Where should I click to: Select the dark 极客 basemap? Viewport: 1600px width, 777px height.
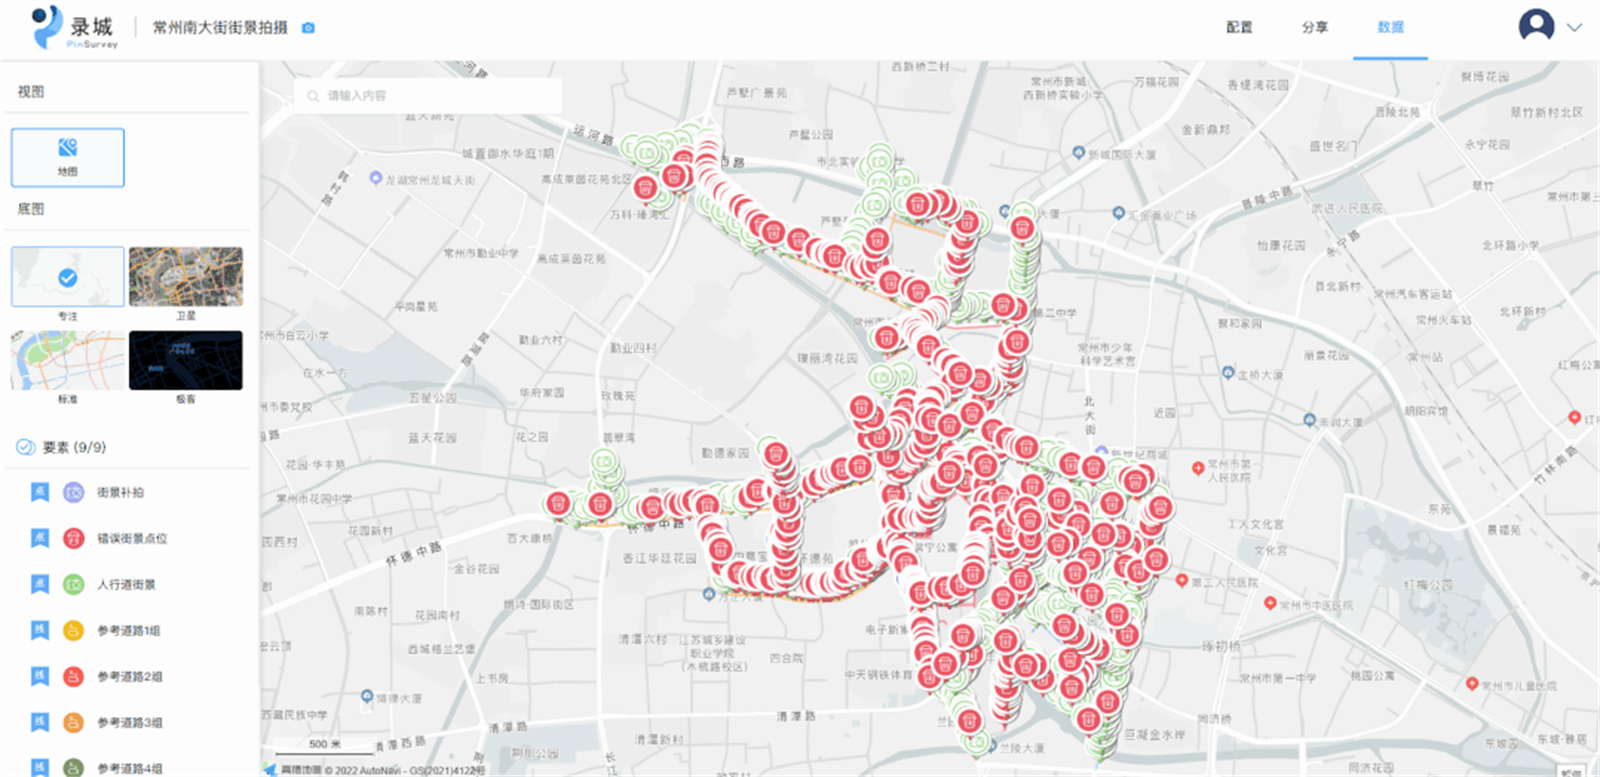point(186,361)
